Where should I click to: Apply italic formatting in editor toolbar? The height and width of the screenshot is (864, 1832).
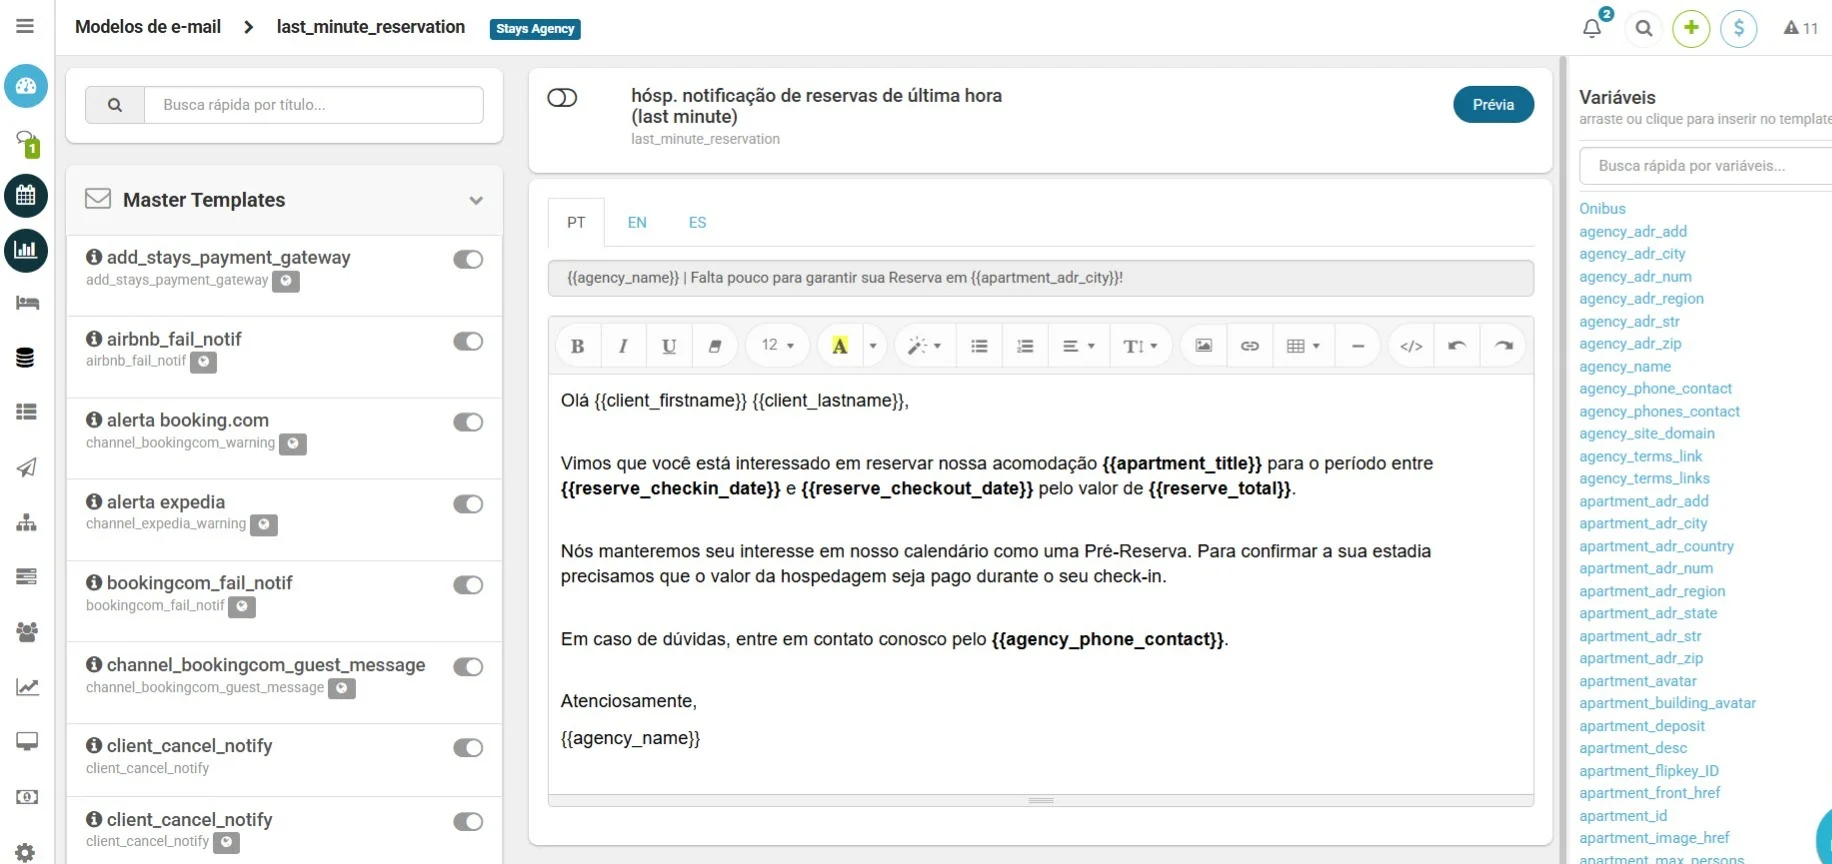point(623,346)
